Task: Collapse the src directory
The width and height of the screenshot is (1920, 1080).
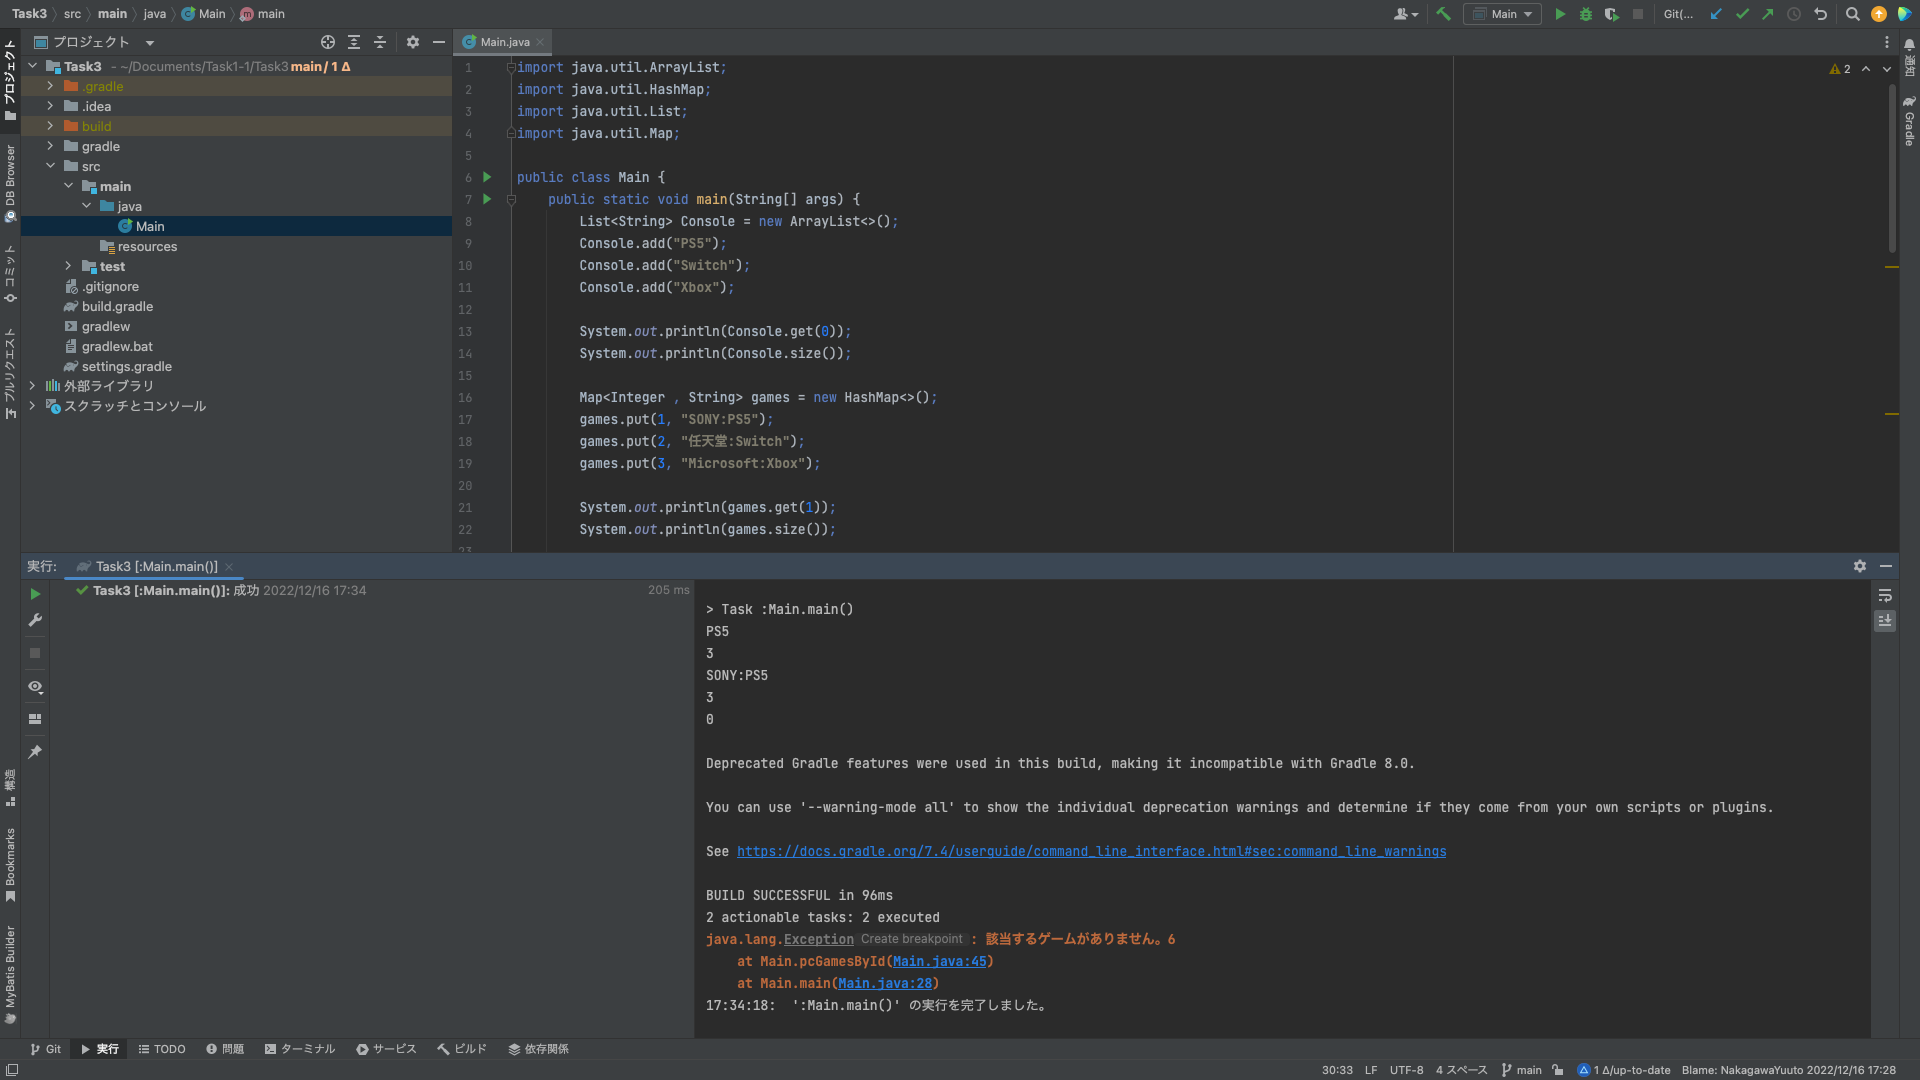Action: point(51,166)
